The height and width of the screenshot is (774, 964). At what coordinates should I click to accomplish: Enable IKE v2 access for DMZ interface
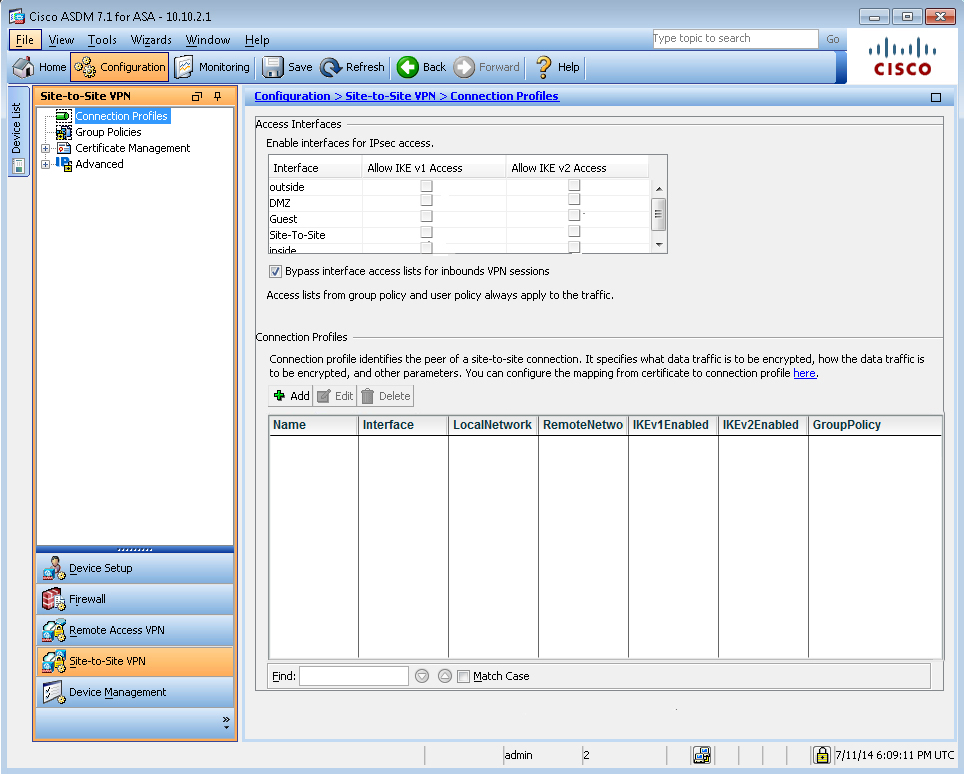[574, 201]
